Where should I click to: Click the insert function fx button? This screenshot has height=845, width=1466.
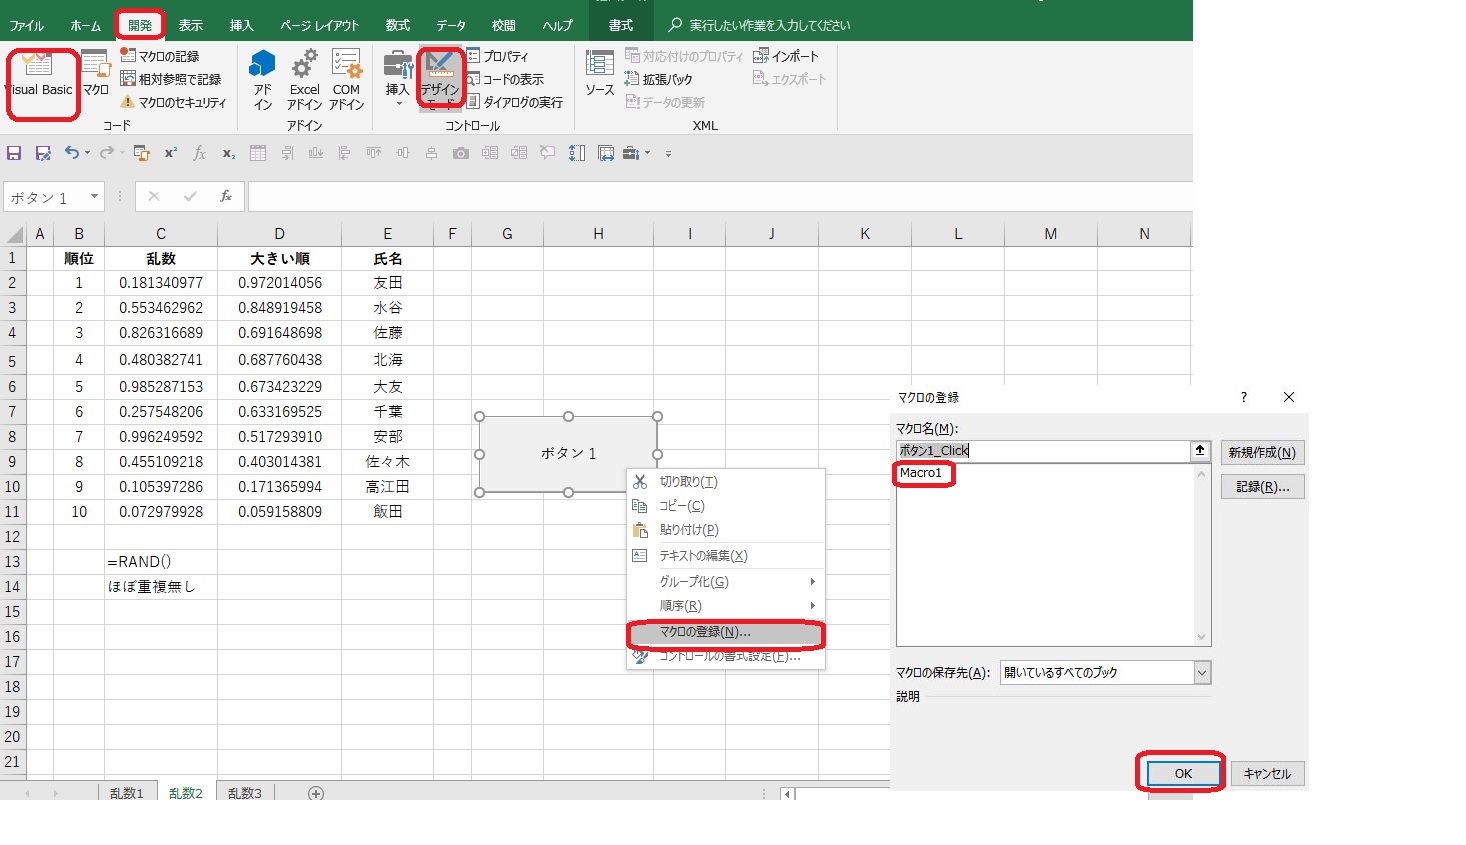coord(226,197)
